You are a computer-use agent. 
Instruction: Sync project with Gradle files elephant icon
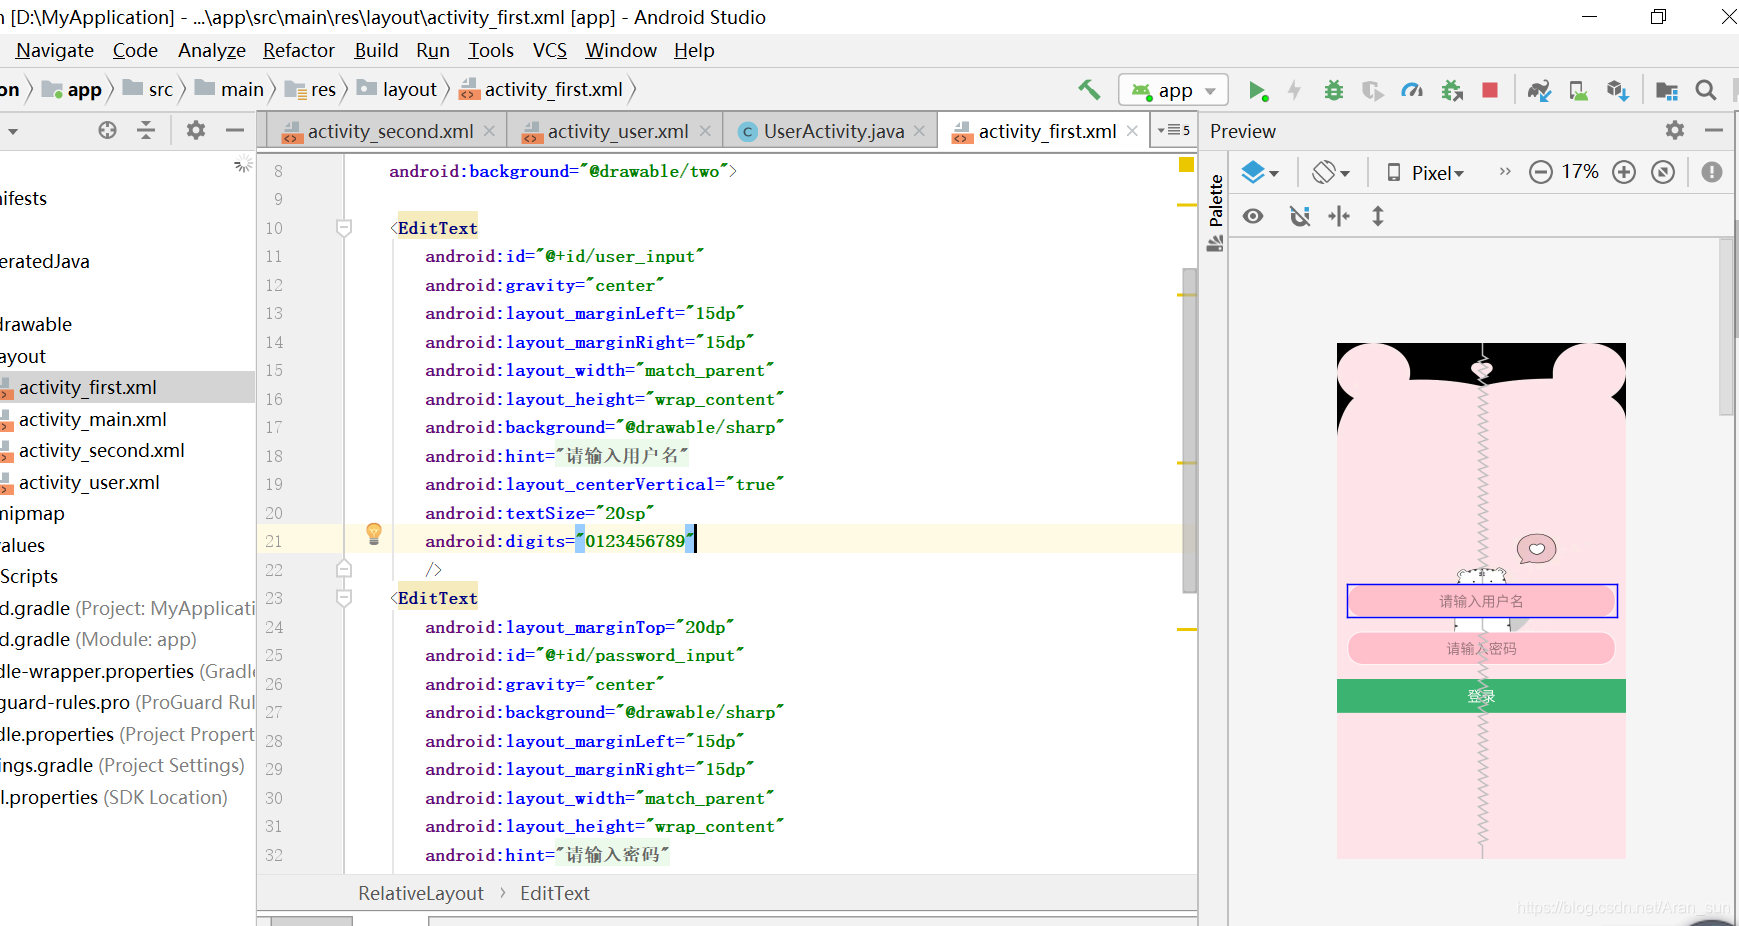pos(1539,91)
